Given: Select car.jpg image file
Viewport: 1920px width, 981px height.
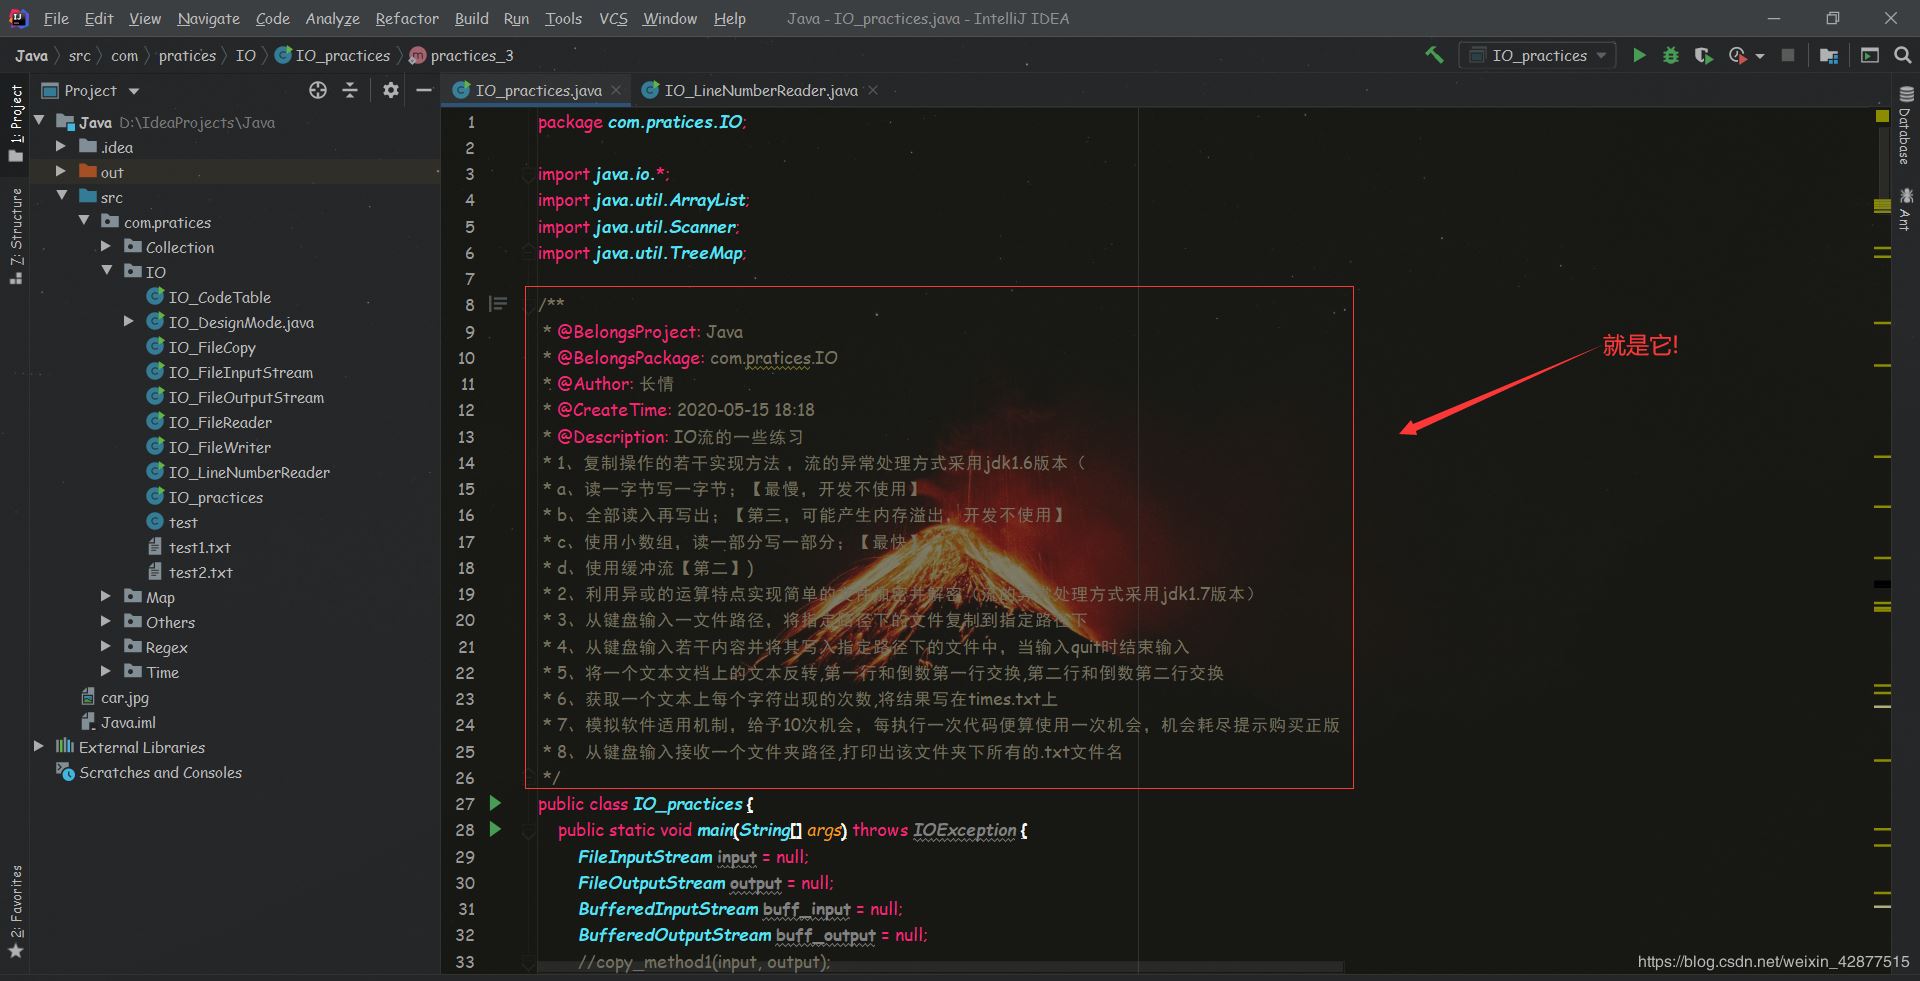Looking at the screenshot, I should tap(114, 697).
